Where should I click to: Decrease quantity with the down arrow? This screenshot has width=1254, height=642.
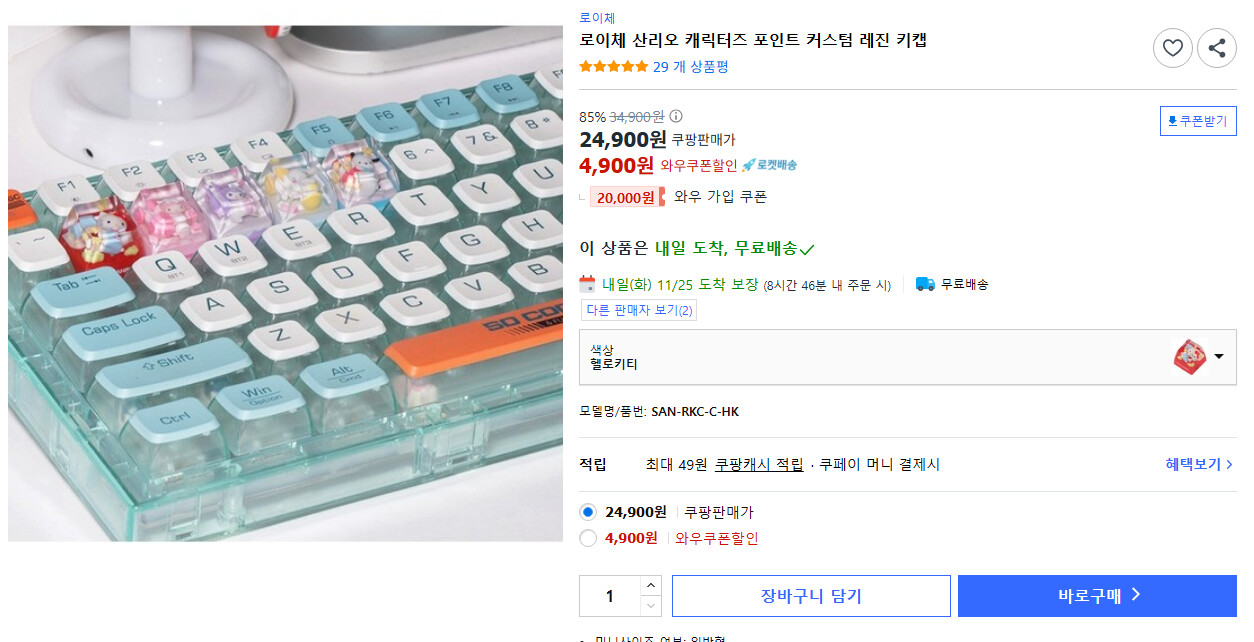651,606
